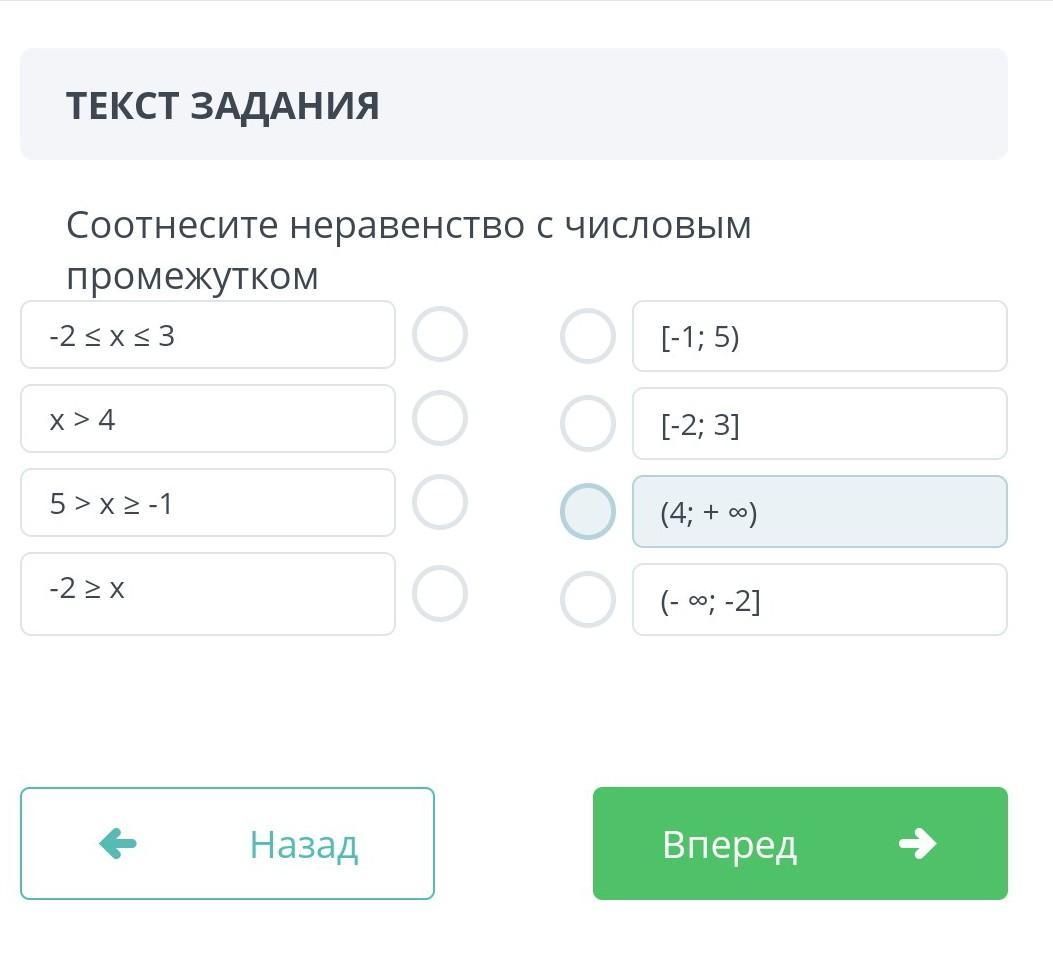1053x953 pixels.
Task: Click the inequality box -2 ≥ x
Action: pos(208,594)
